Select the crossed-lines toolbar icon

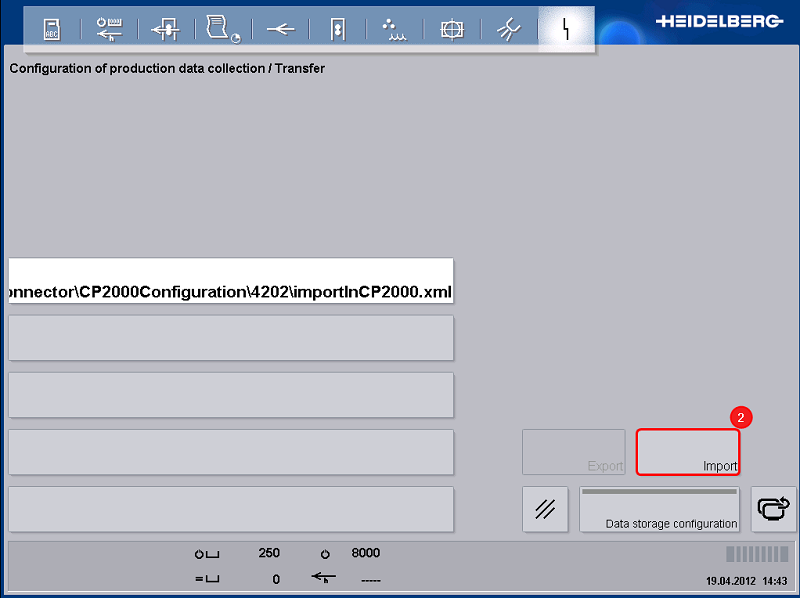pyautogui.click(x=509, y=30)
